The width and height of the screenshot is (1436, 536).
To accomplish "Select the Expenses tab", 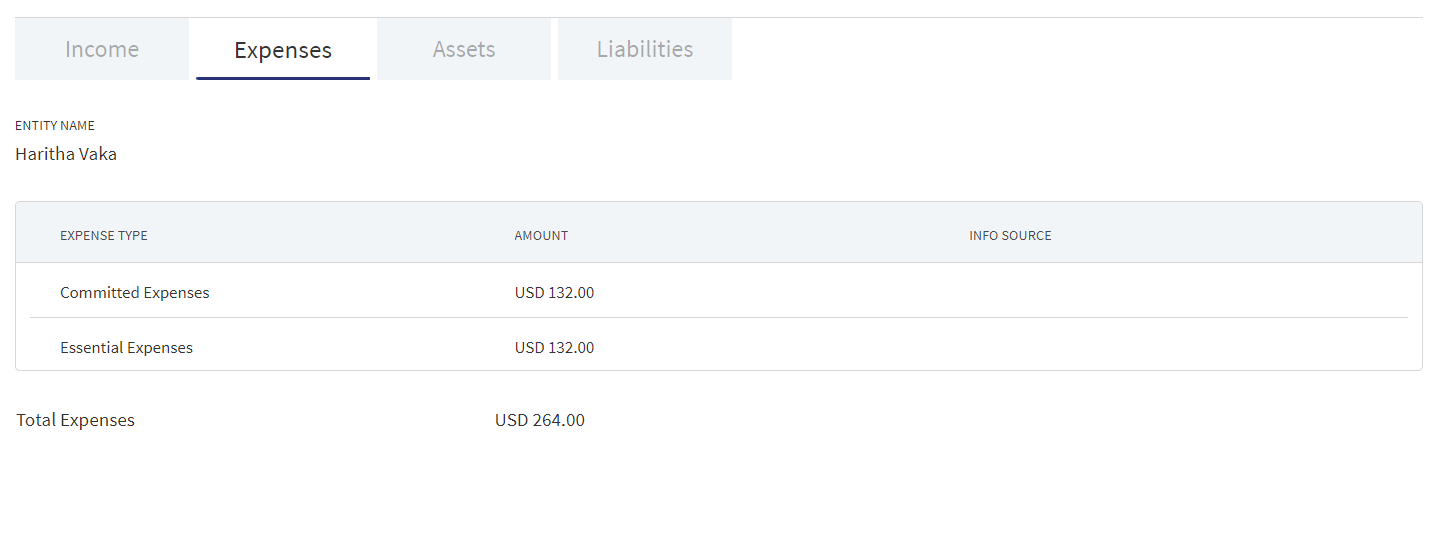I will [x=283, y=49].
